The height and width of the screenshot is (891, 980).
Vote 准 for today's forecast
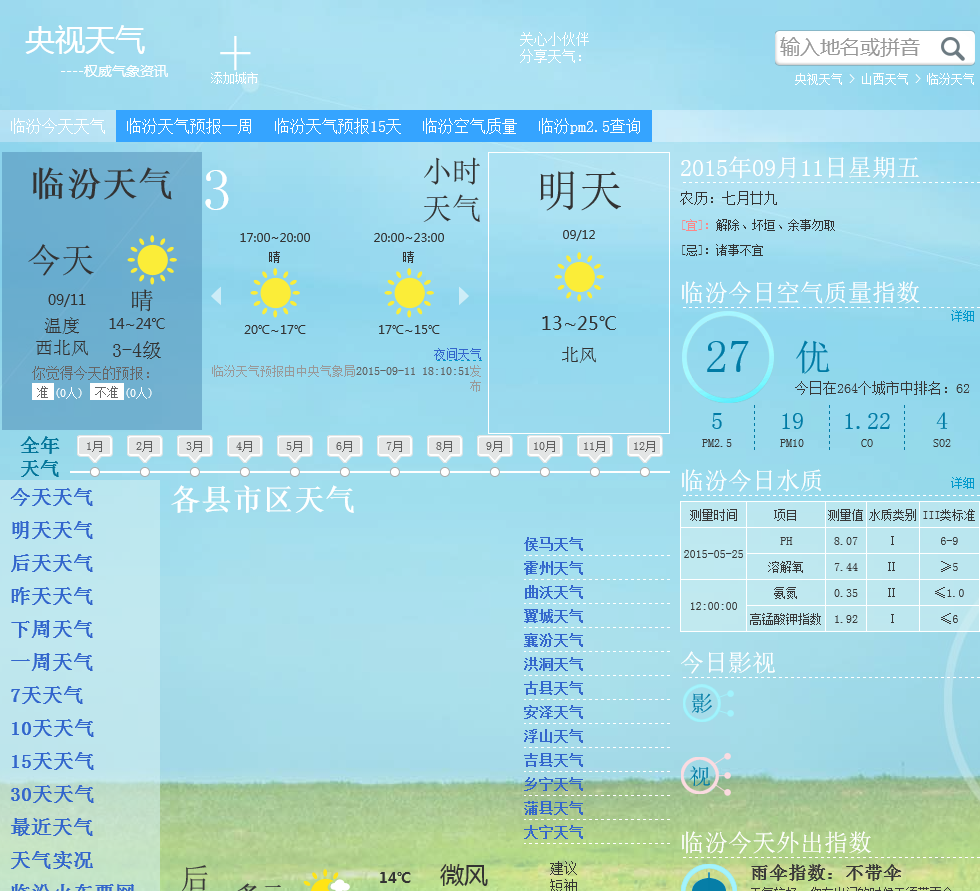click(x=42, y=392)
